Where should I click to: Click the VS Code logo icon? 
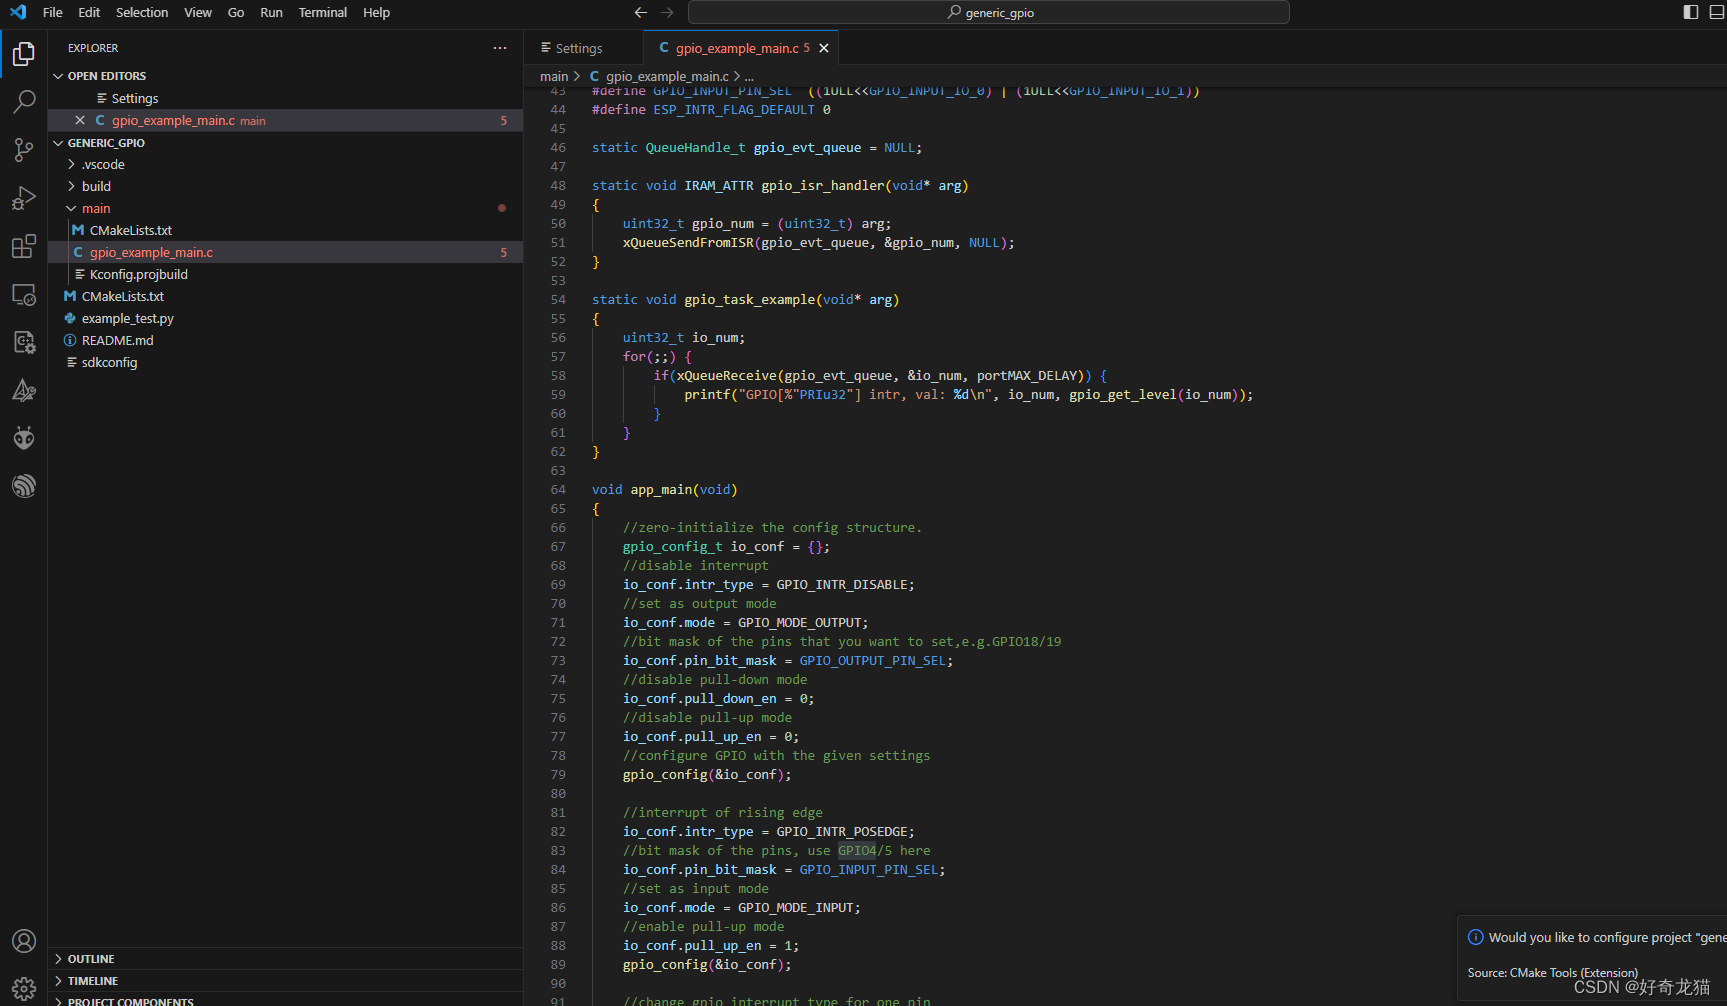18,12
